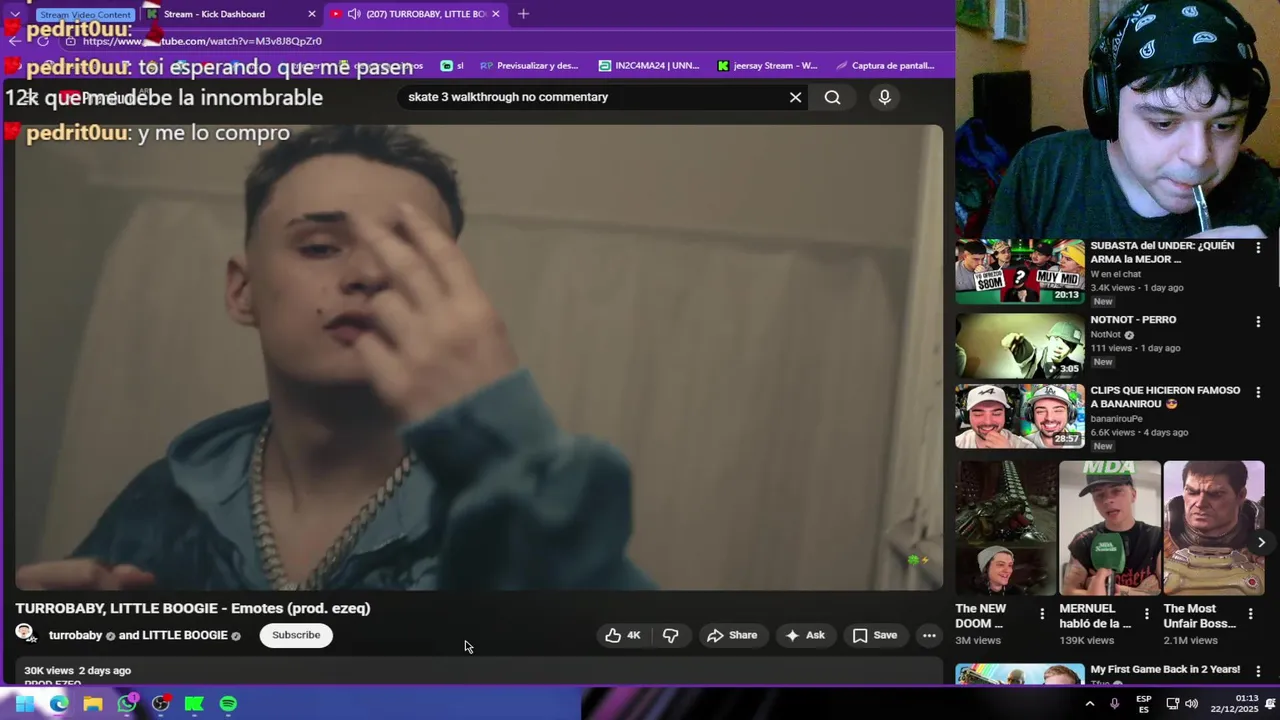
Task: Open Kick app from taskbar
Action: (x=194, y=704)
